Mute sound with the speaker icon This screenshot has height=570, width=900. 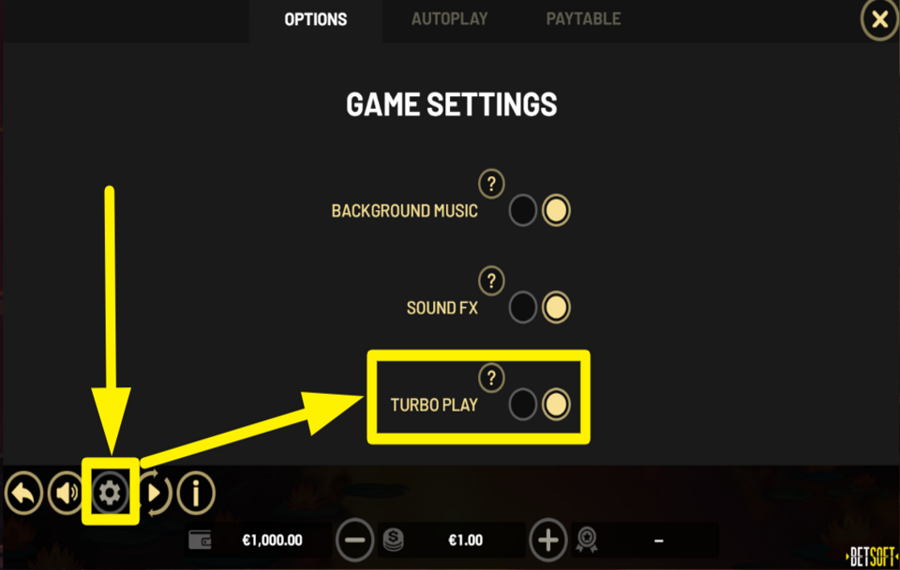(x=65, y=493)
